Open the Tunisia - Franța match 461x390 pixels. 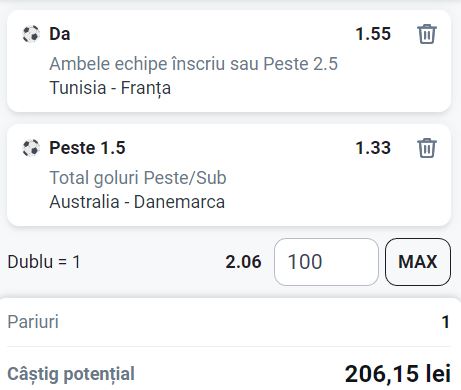(x=110, y=88)
